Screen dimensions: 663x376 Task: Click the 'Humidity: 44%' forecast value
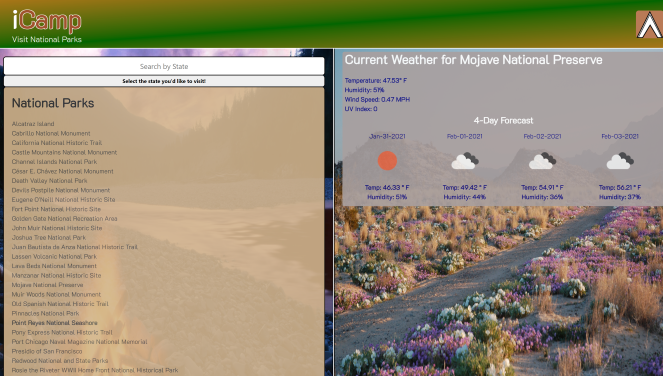[465, 197]
